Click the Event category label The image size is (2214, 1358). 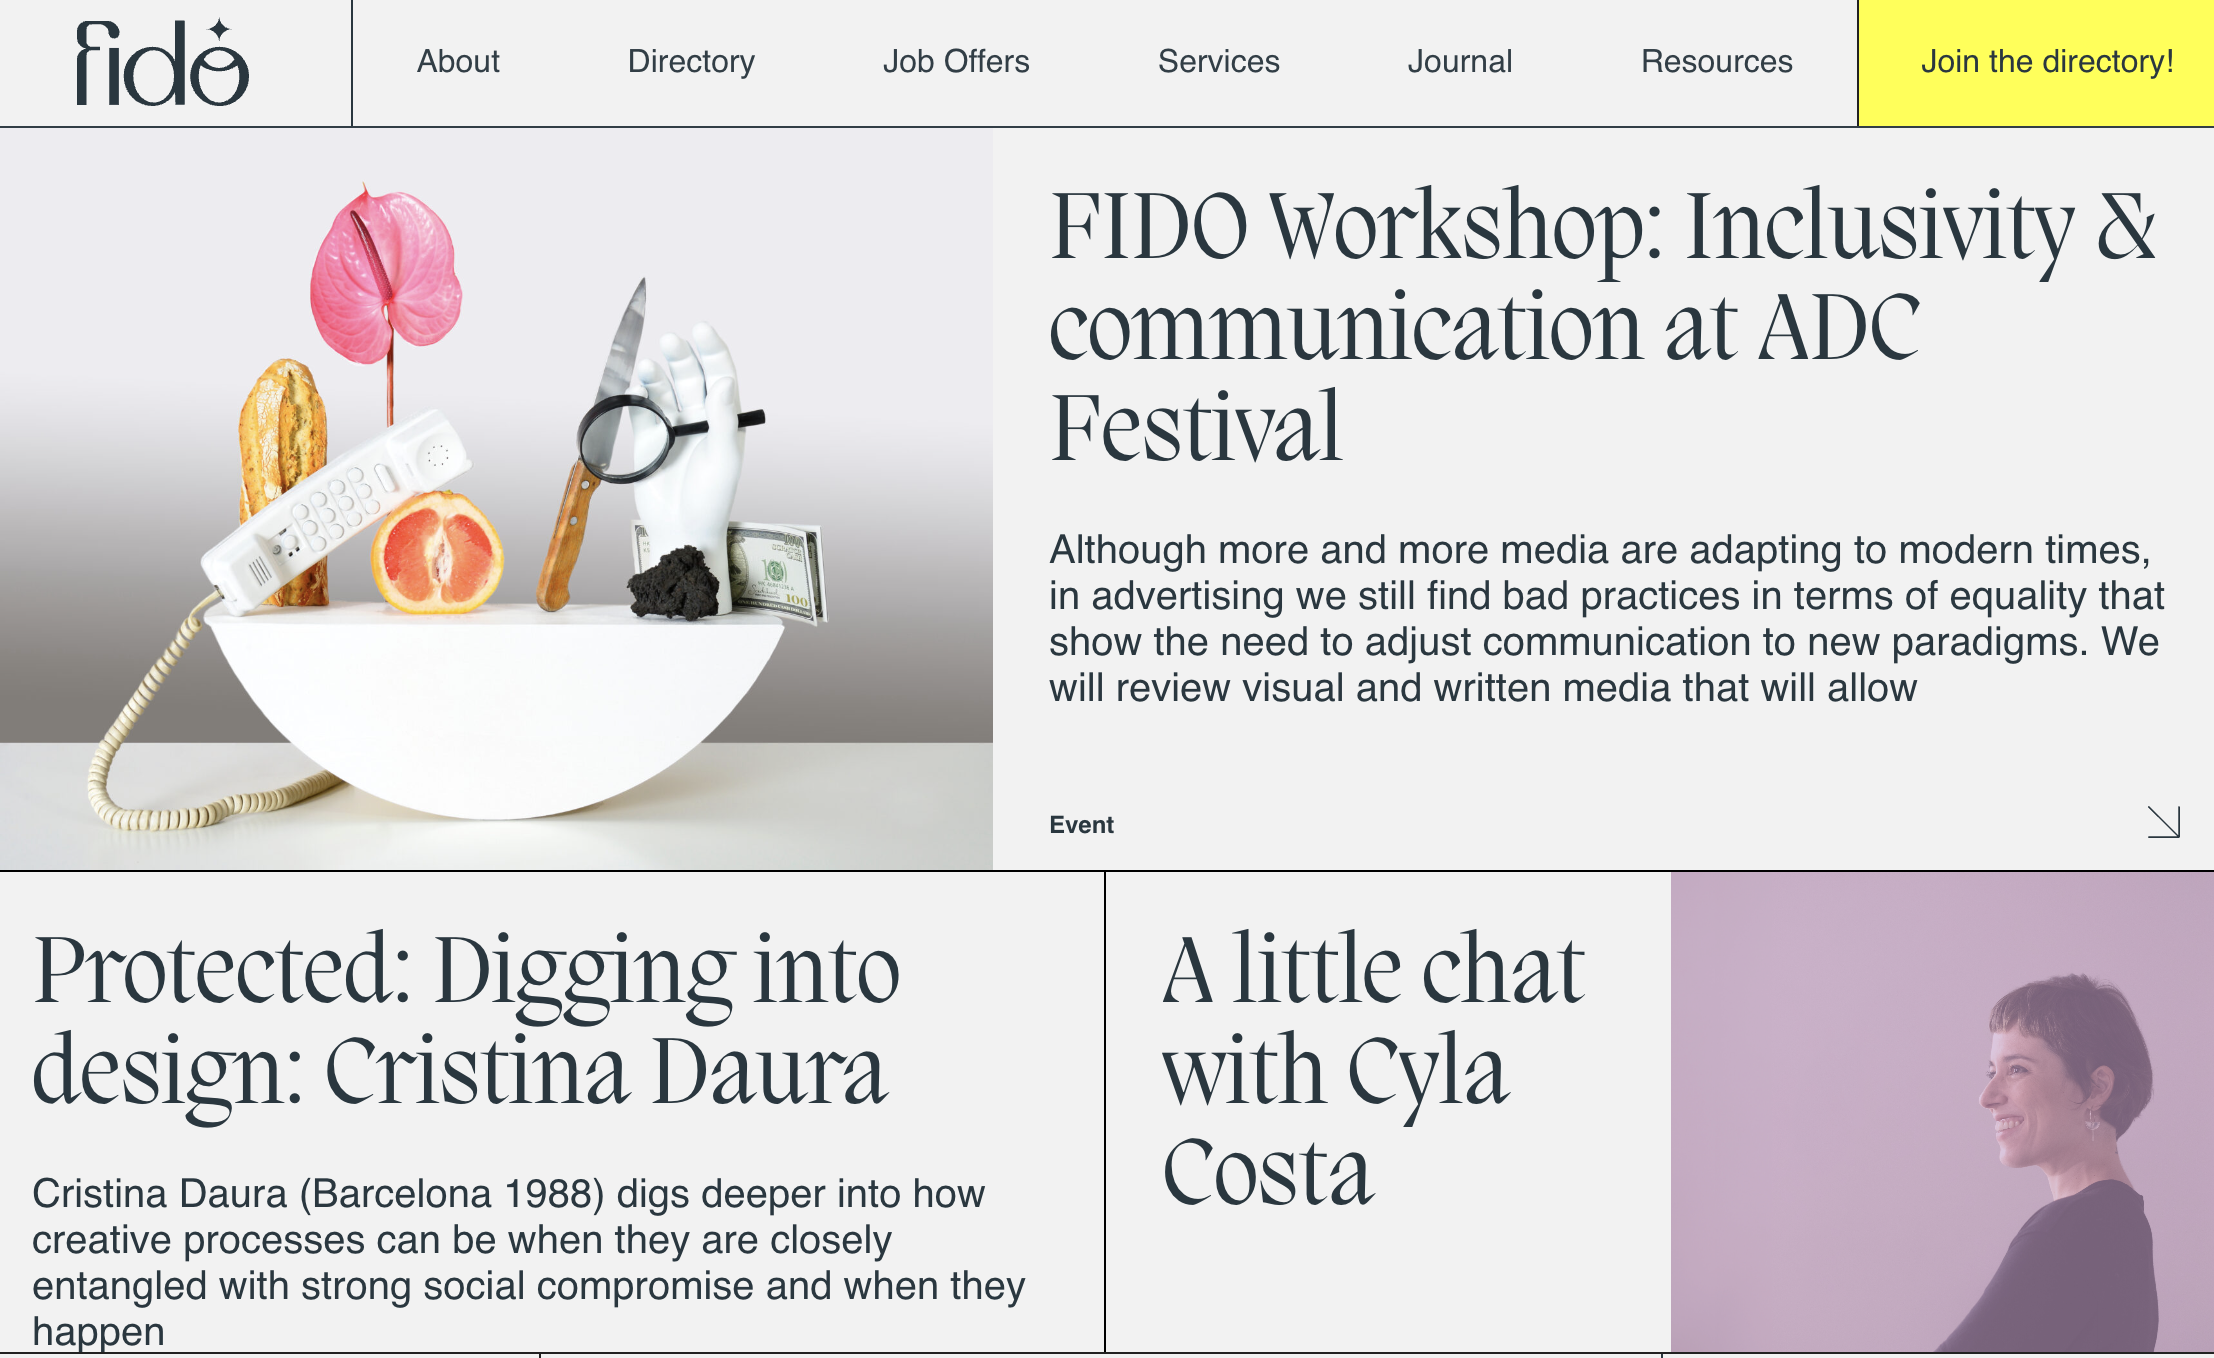coord(1081,825)
